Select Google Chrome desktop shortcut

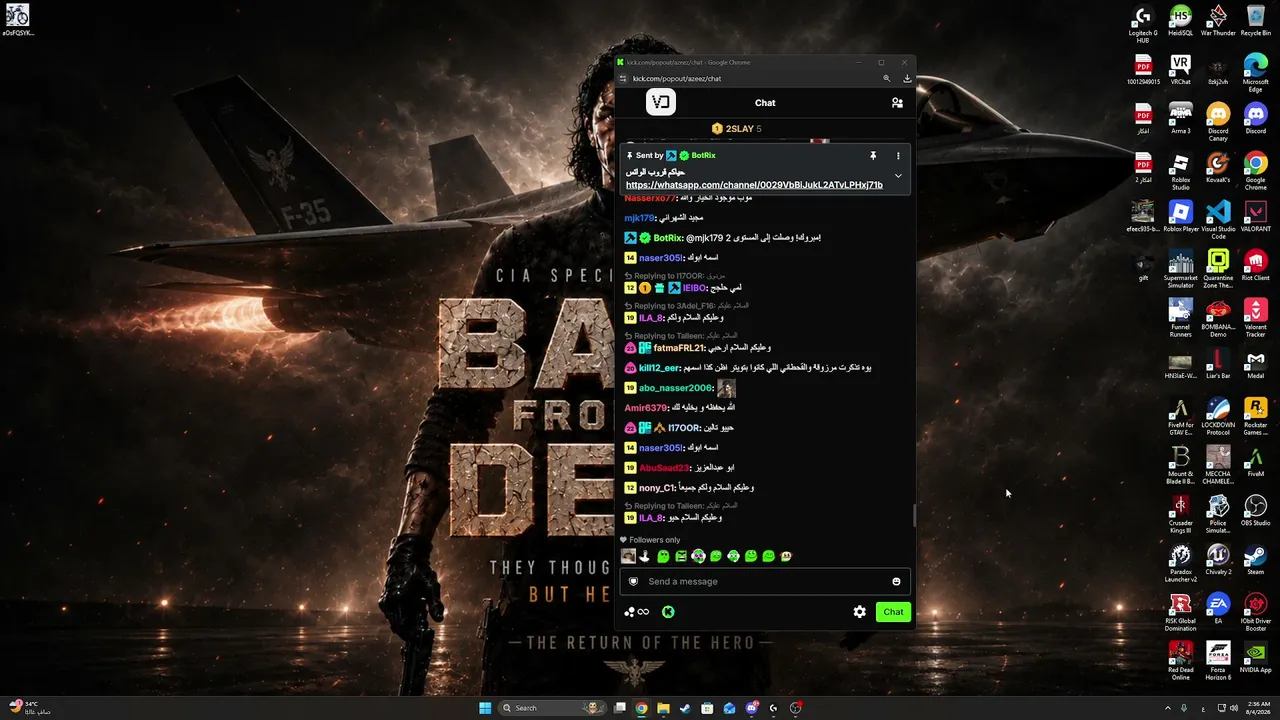(1256, 171)
